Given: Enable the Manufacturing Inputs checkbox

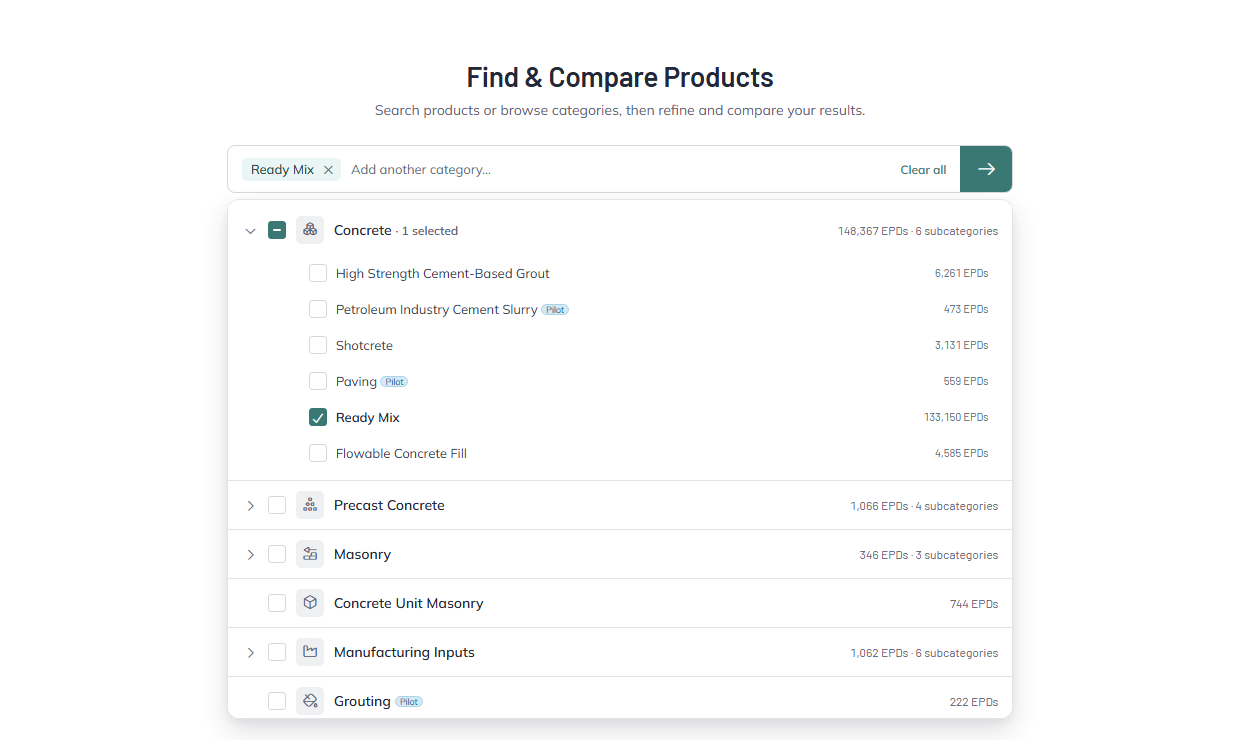Looking at the screenshot, I should click(x=277, y=652).
